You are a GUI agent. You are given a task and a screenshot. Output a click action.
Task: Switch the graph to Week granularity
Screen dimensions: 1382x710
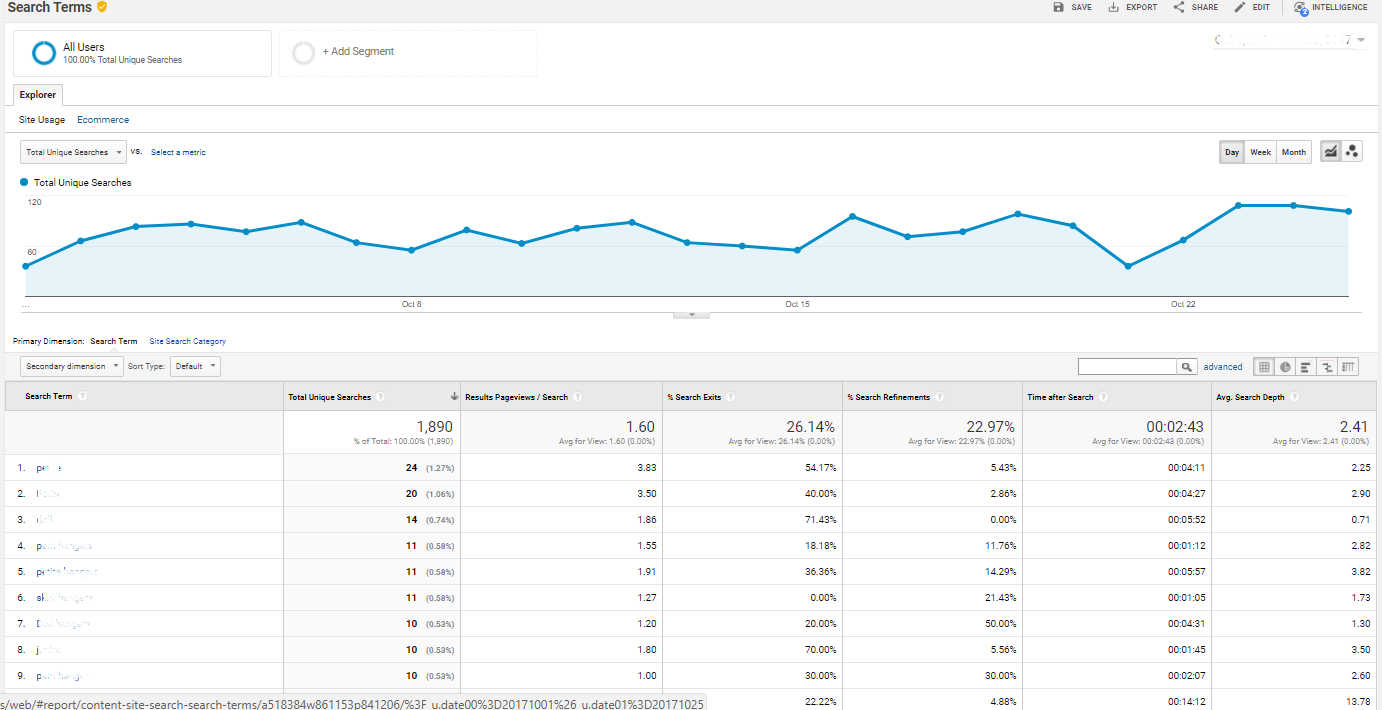click(1260, 151)
